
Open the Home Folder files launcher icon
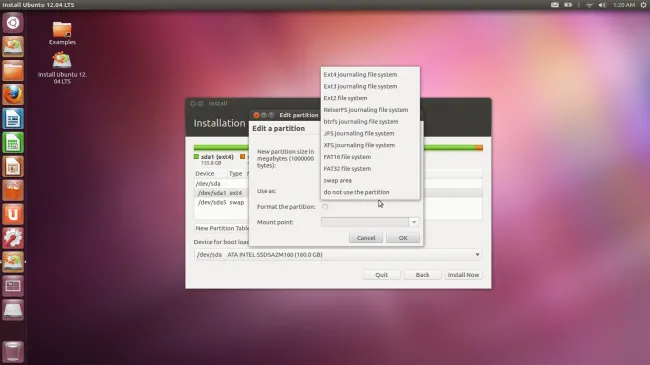pos(13,71)
